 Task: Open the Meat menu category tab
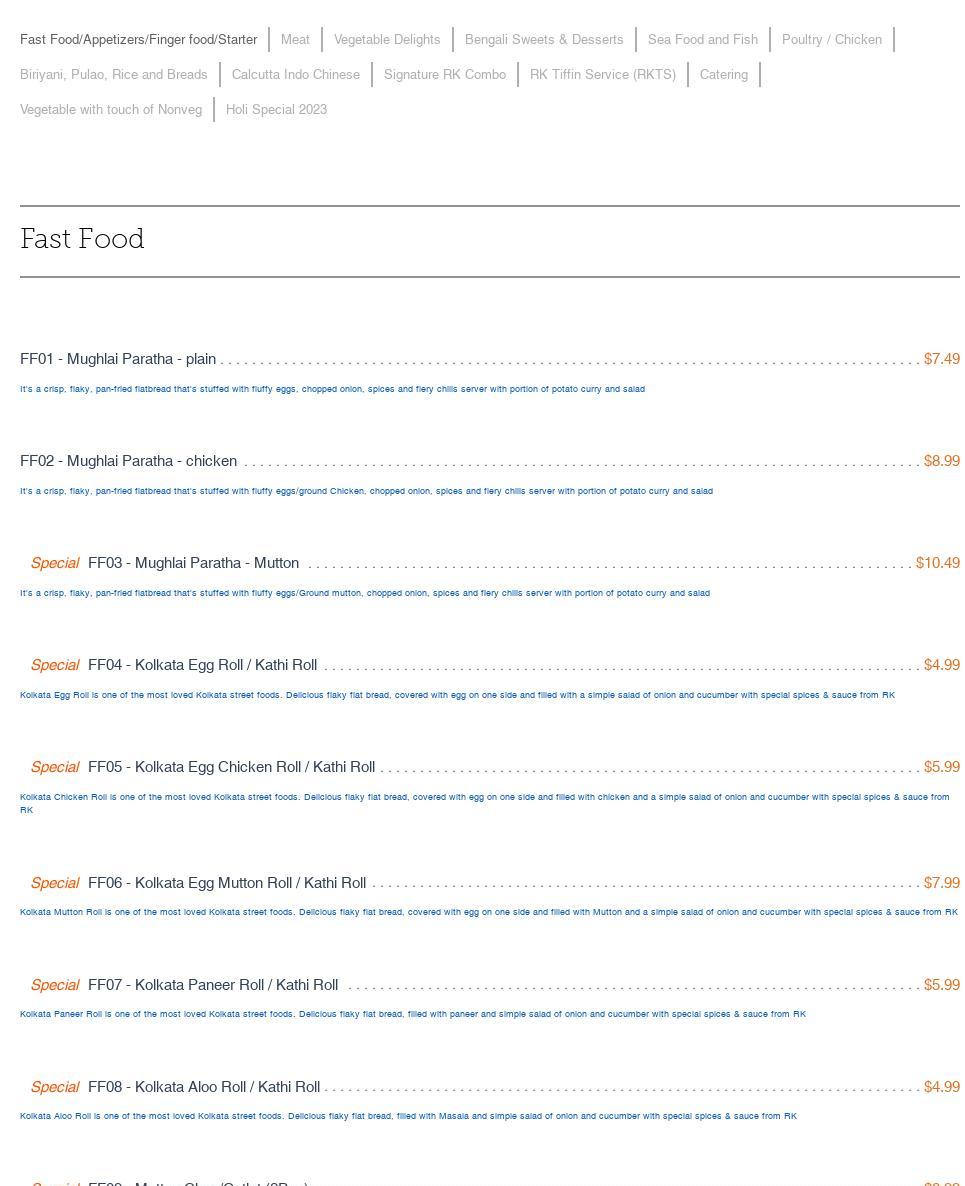point(295,40)
